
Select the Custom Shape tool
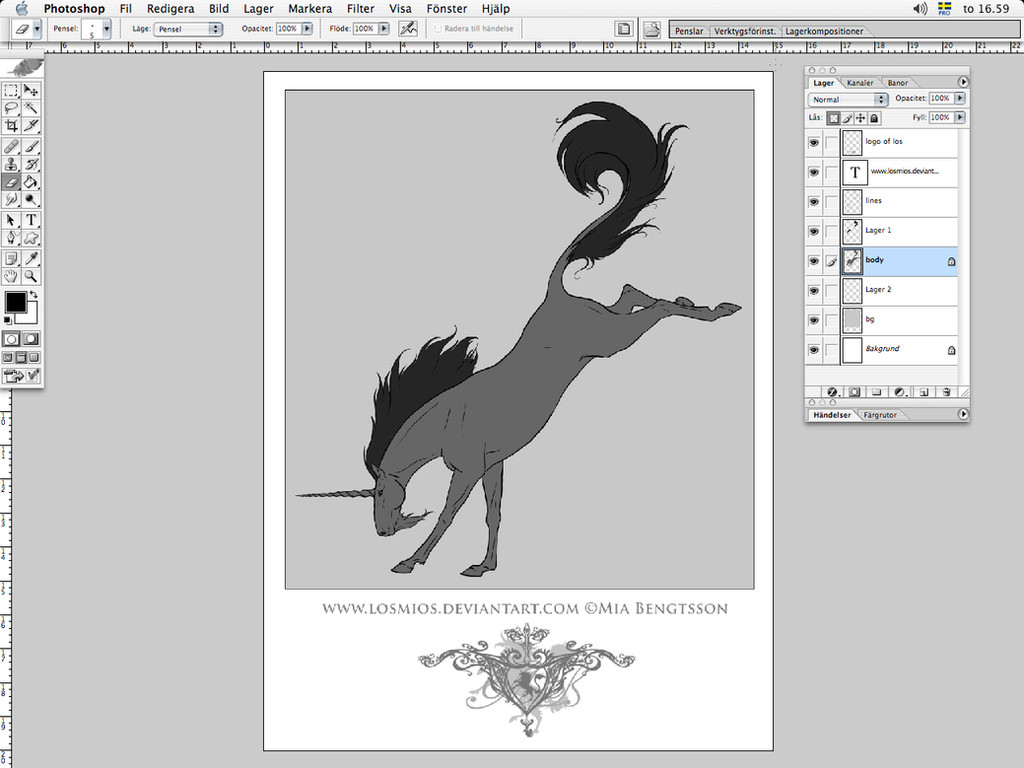pos(31,238)
